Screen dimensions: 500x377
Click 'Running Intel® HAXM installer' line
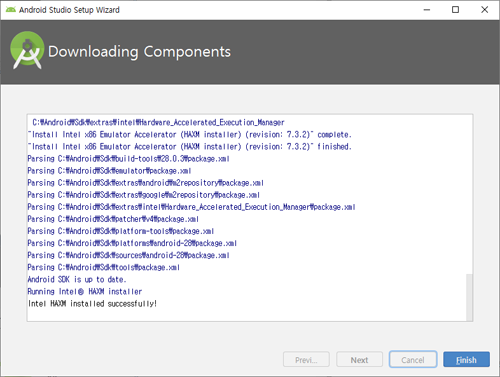85,291
